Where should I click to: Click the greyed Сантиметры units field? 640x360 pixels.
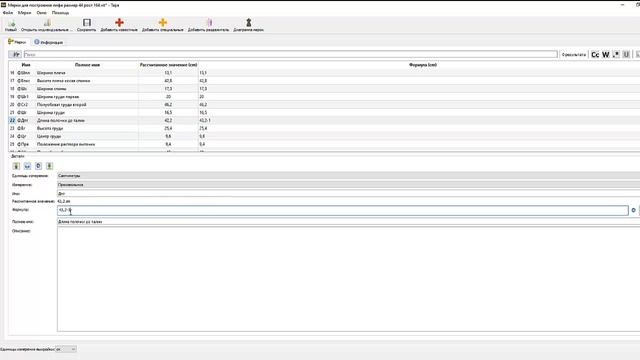tap(349, 176)
